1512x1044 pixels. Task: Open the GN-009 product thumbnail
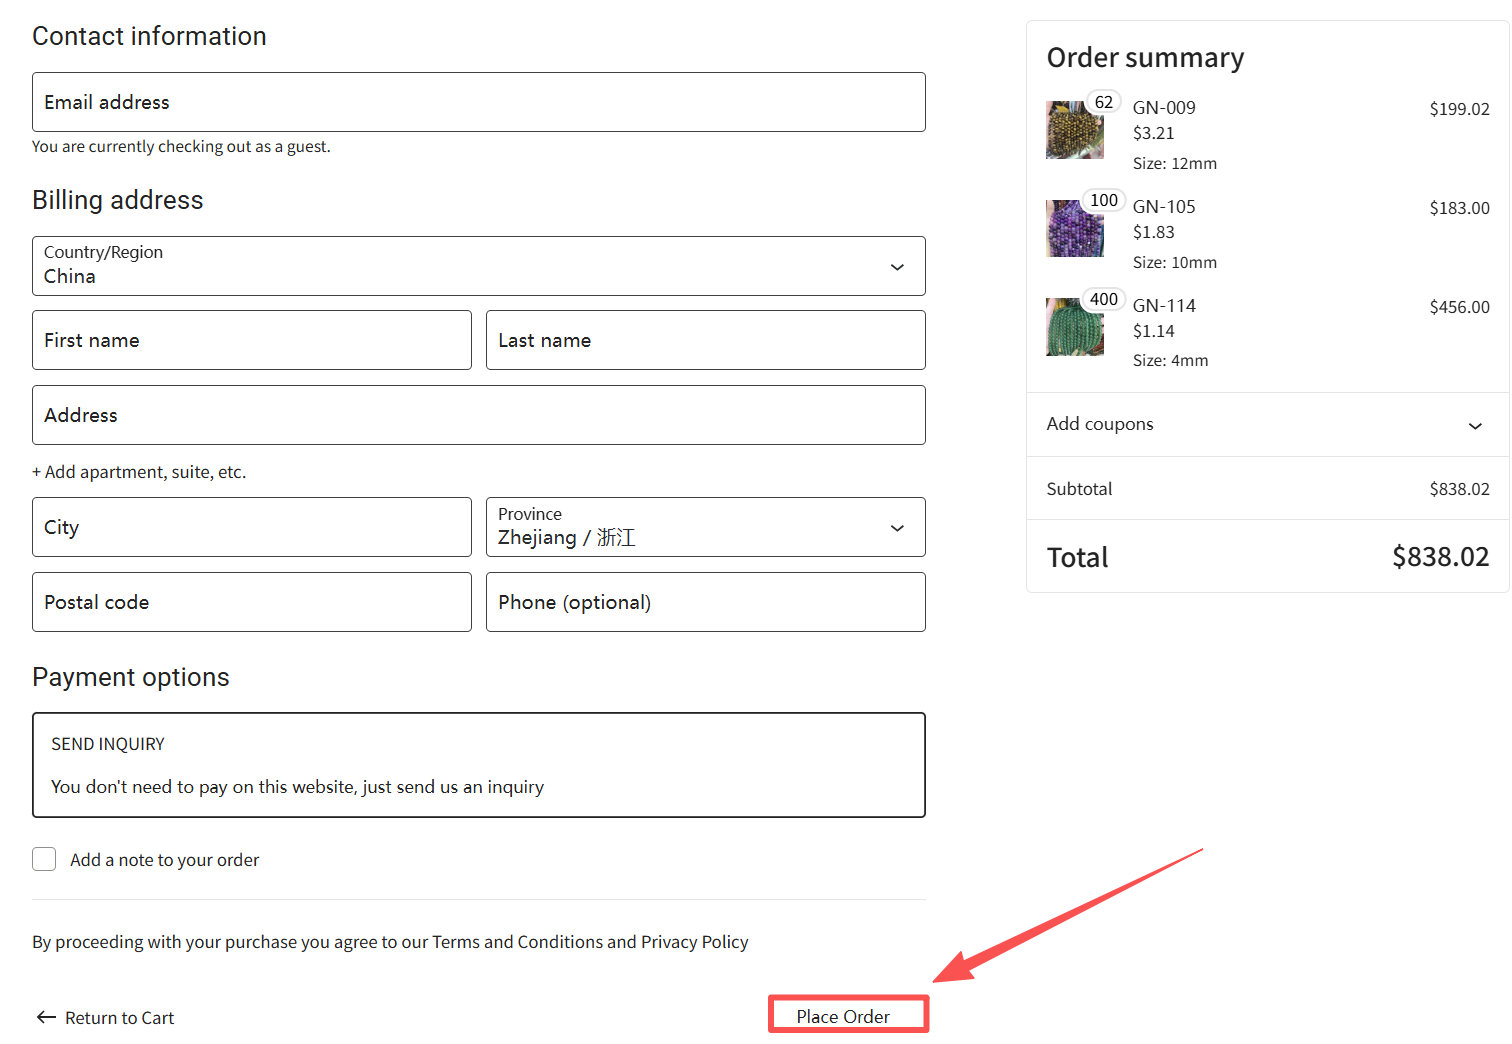point(1074,130)
